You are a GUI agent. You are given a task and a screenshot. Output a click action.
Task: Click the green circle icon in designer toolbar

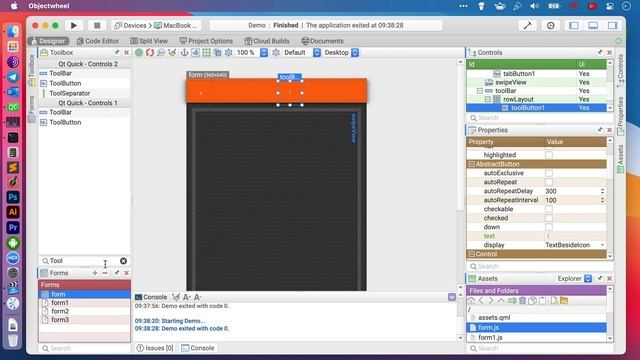(139, 53)
